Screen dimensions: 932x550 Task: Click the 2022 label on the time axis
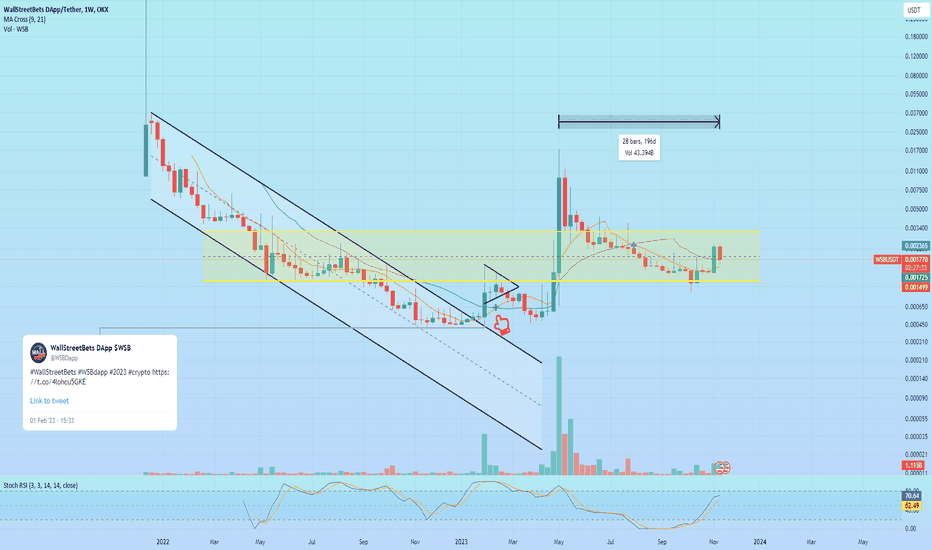click(x=163, y=542)
